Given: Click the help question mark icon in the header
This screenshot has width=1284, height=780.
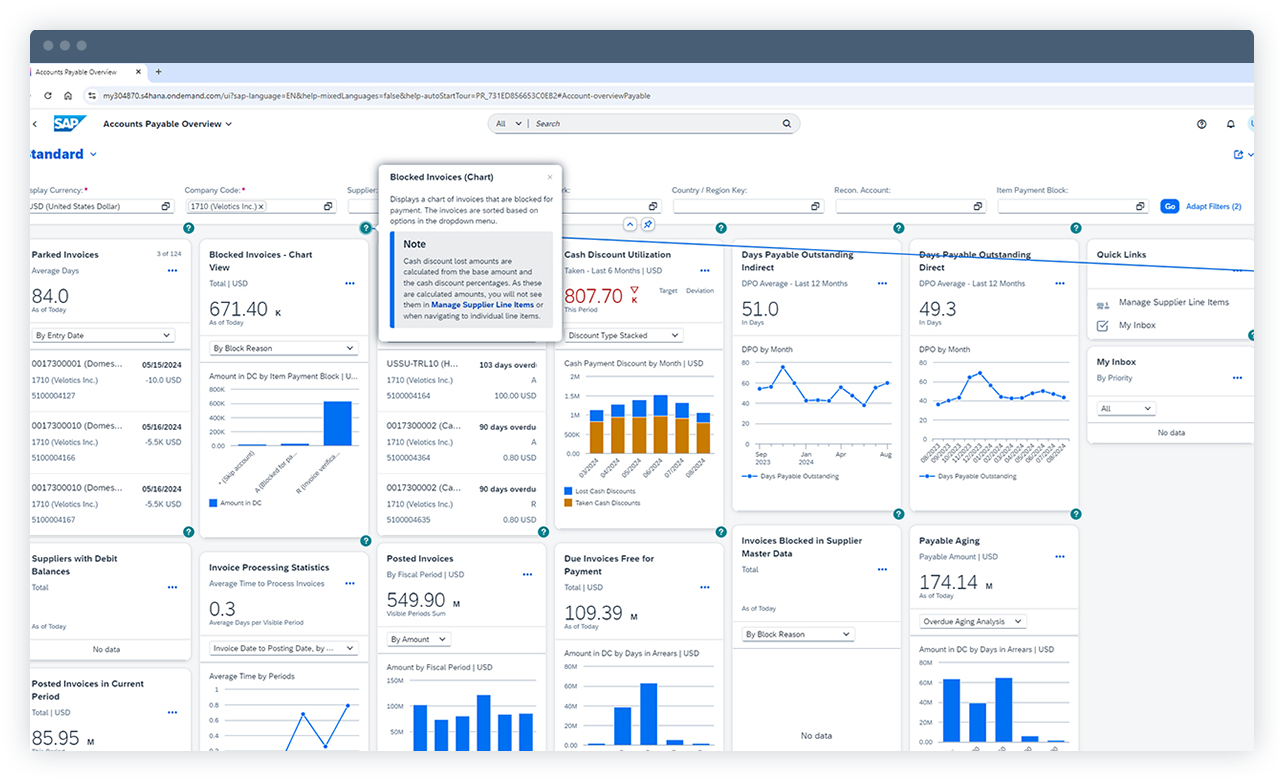Looking at the screenshot, I should [1201, 123].
